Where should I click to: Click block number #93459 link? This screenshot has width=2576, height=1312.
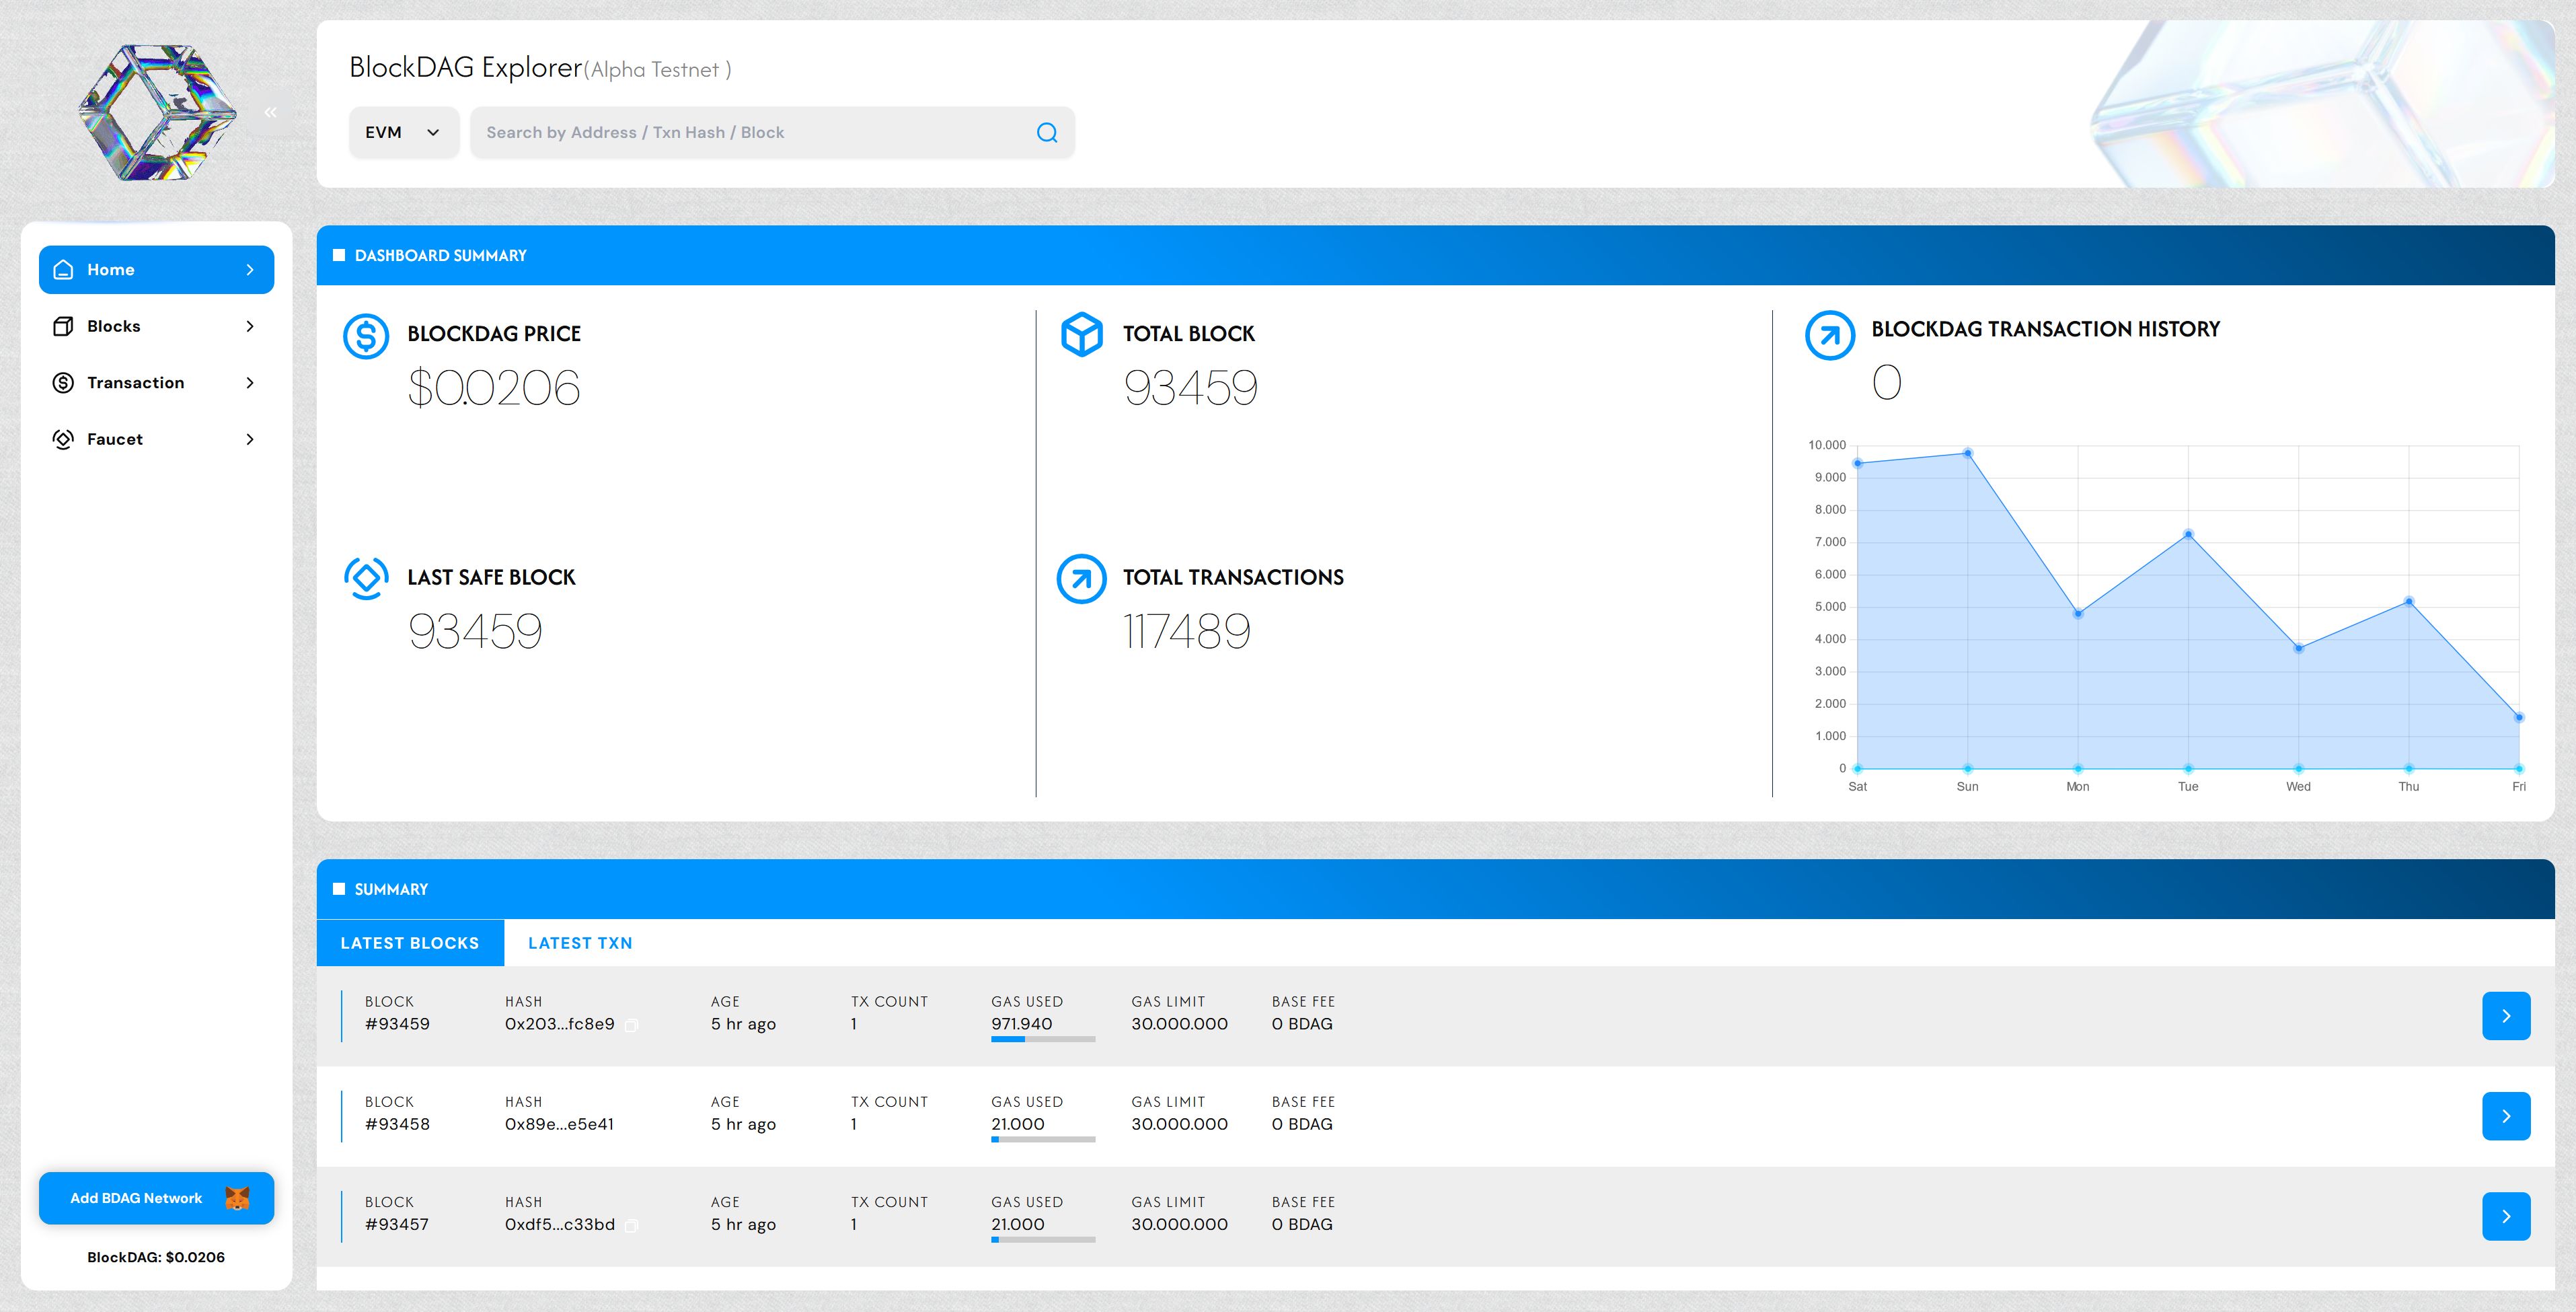(397, 1024)
